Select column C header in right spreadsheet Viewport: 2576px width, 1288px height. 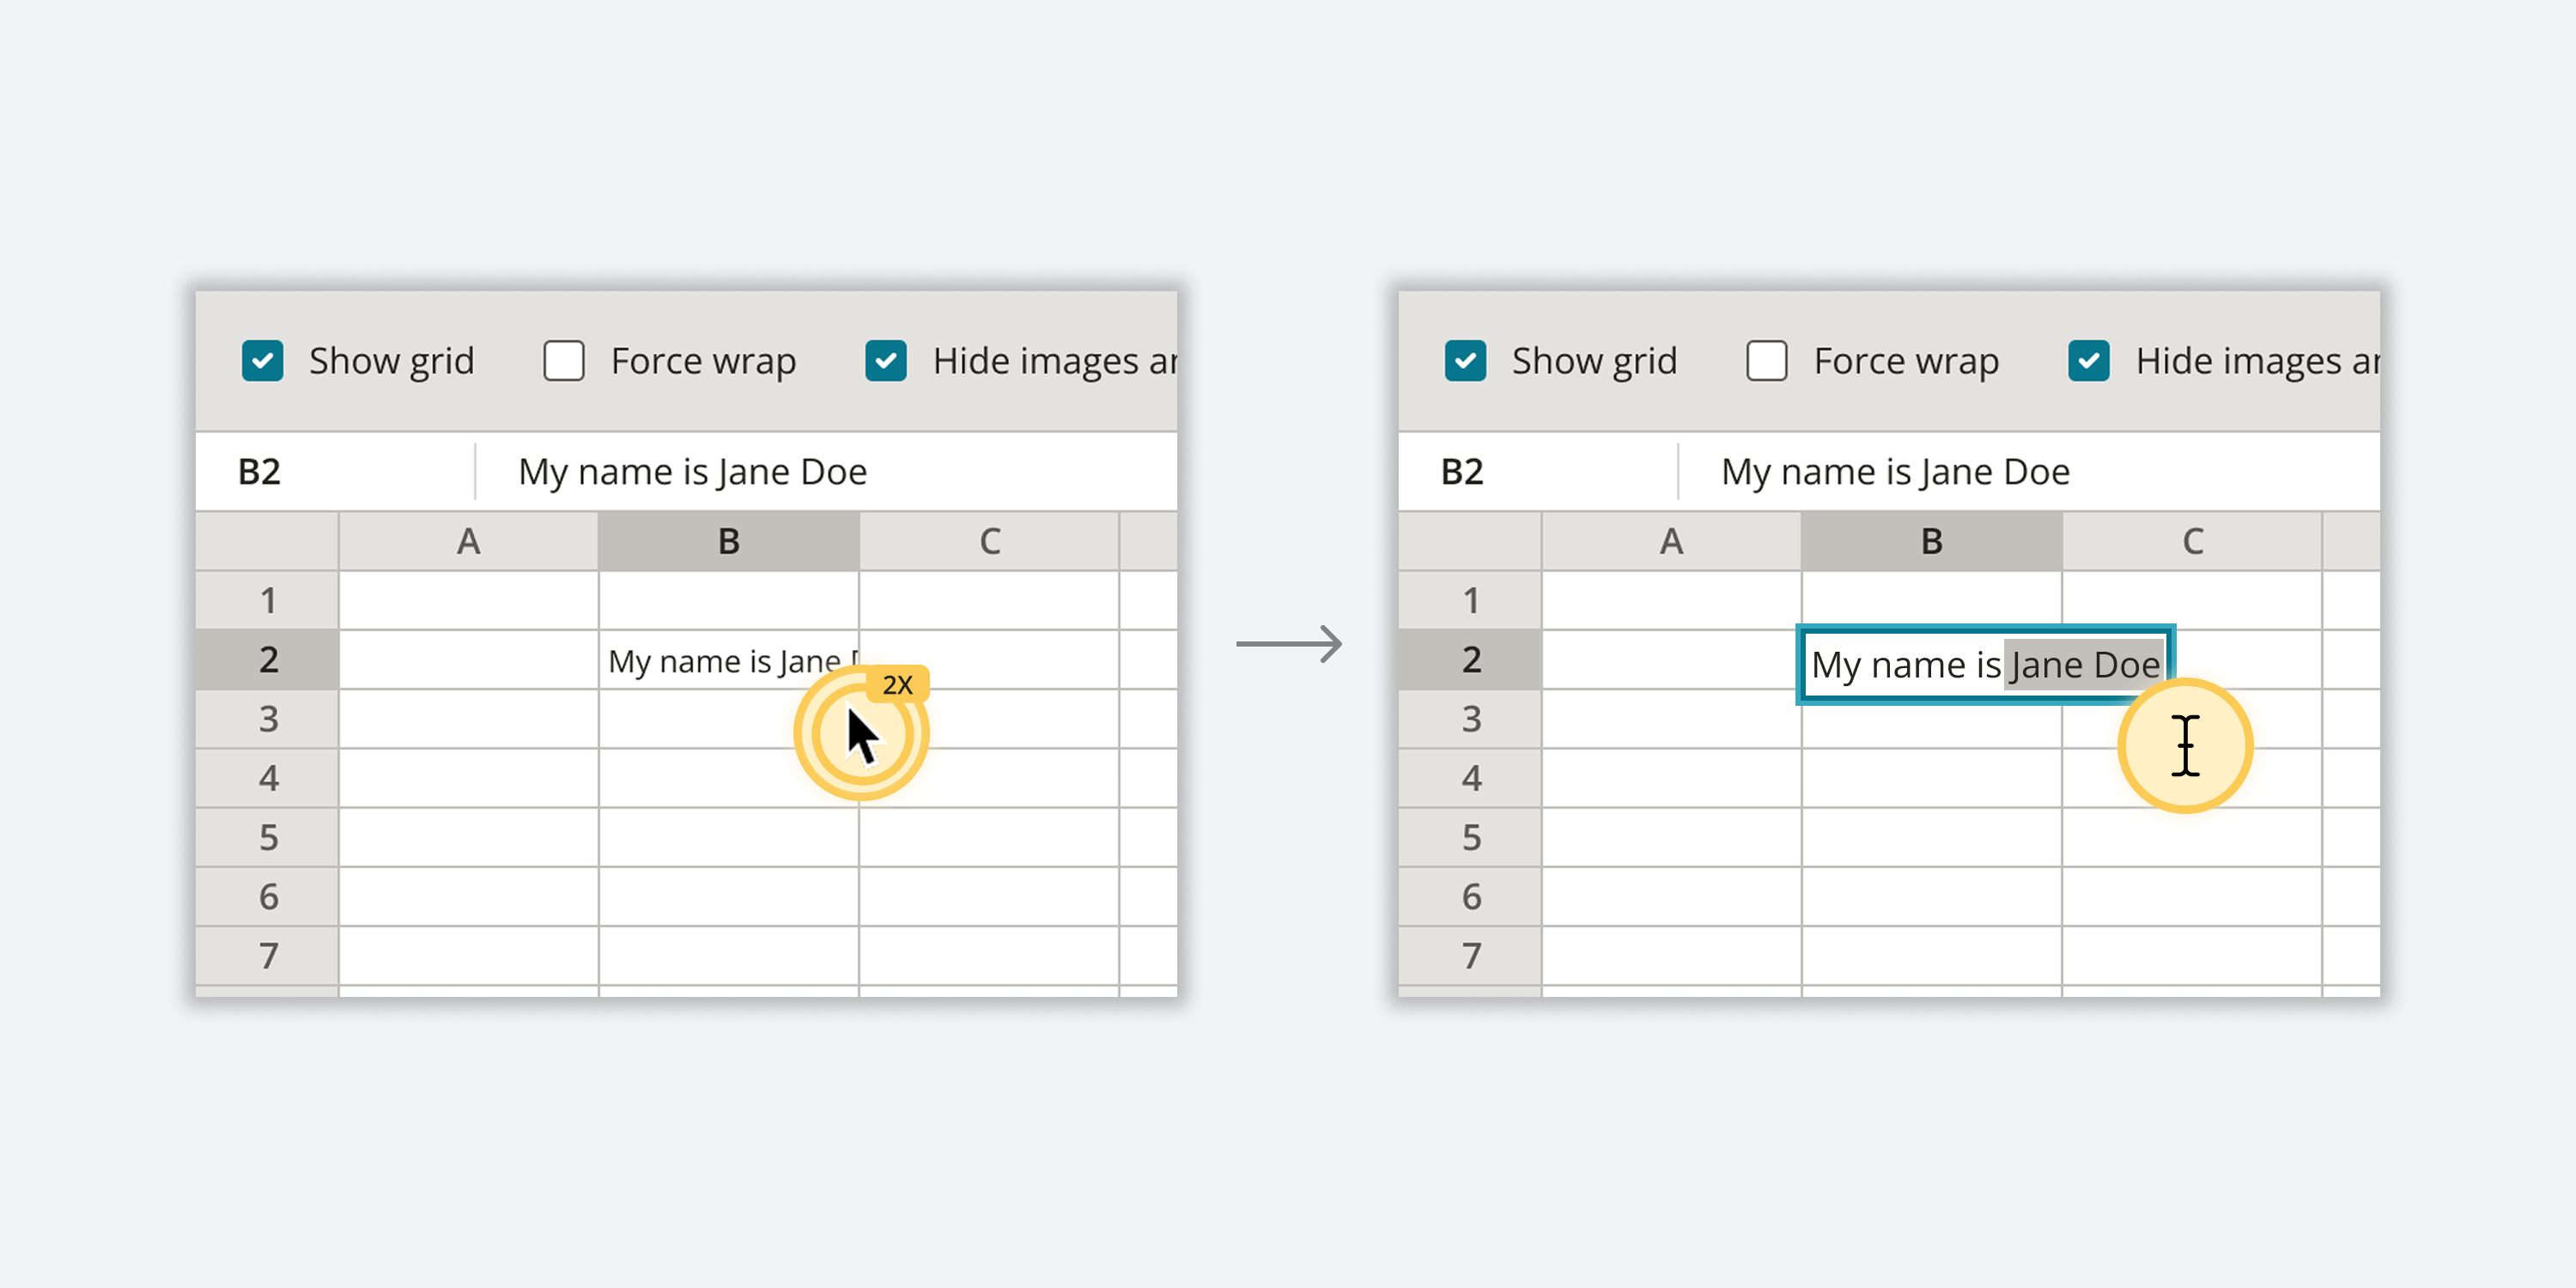[2192, 541]
